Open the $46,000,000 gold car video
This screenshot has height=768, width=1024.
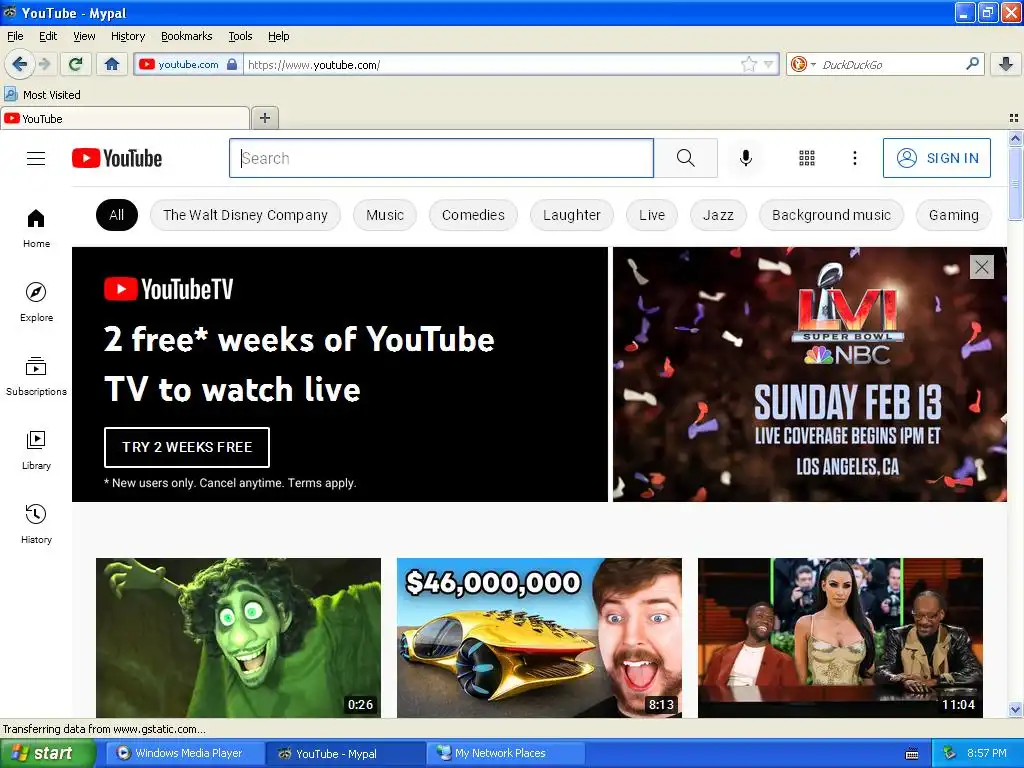point(539,638)
